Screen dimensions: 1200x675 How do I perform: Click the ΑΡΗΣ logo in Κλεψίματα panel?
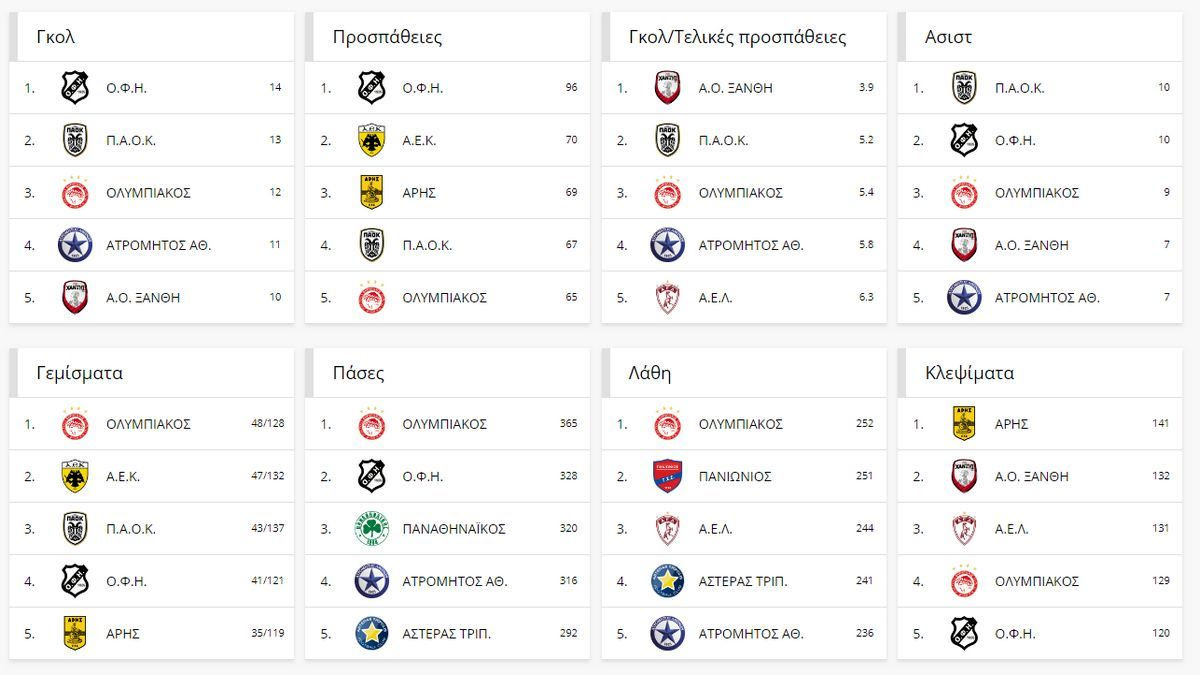pyautogui.click(x=964, y=424)
